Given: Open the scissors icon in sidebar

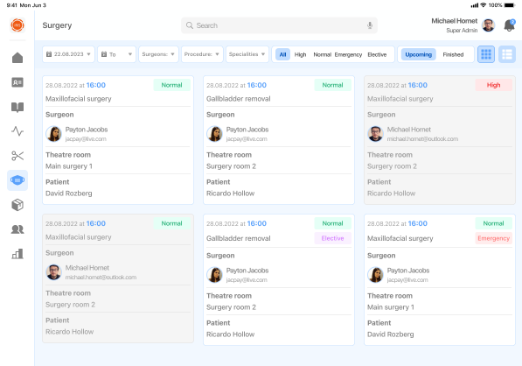Looking at the screenshot, I should click(17, 156).
